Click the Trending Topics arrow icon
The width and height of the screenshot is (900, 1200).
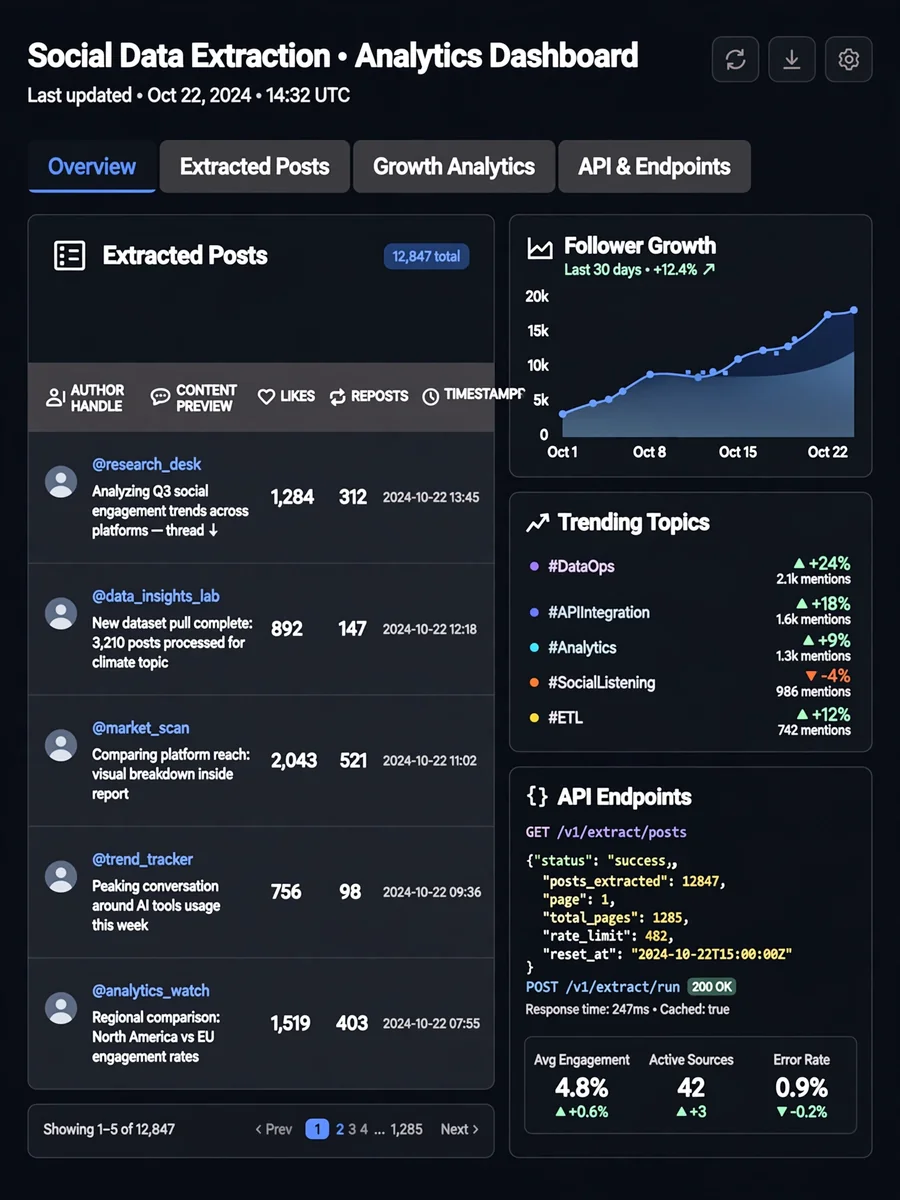pos(538,523)
